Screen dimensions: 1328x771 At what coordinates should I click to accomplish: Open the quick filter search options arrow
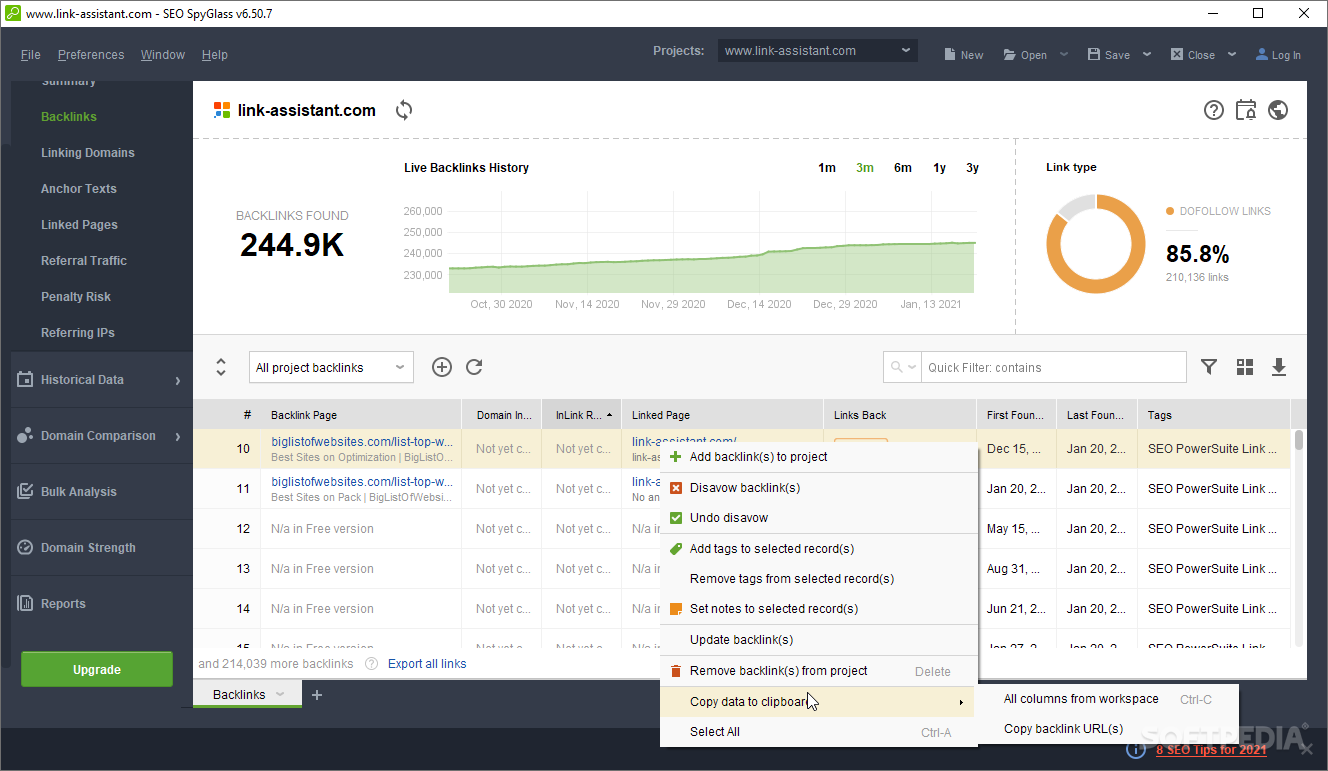(912, 367)
